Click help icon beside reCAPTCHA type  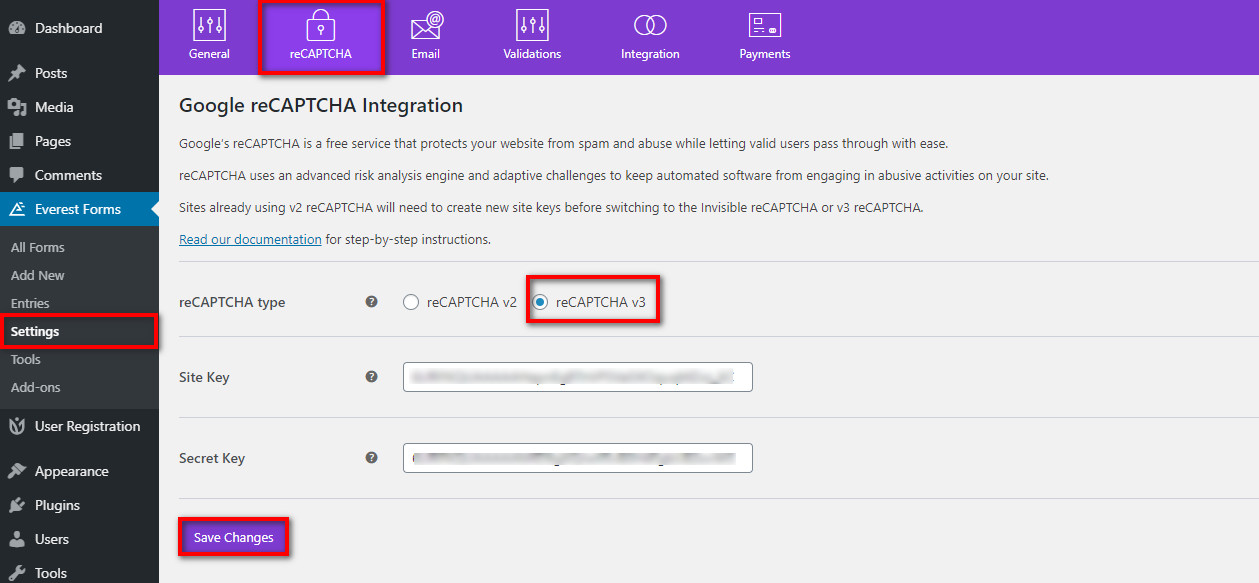coord(372,301)
